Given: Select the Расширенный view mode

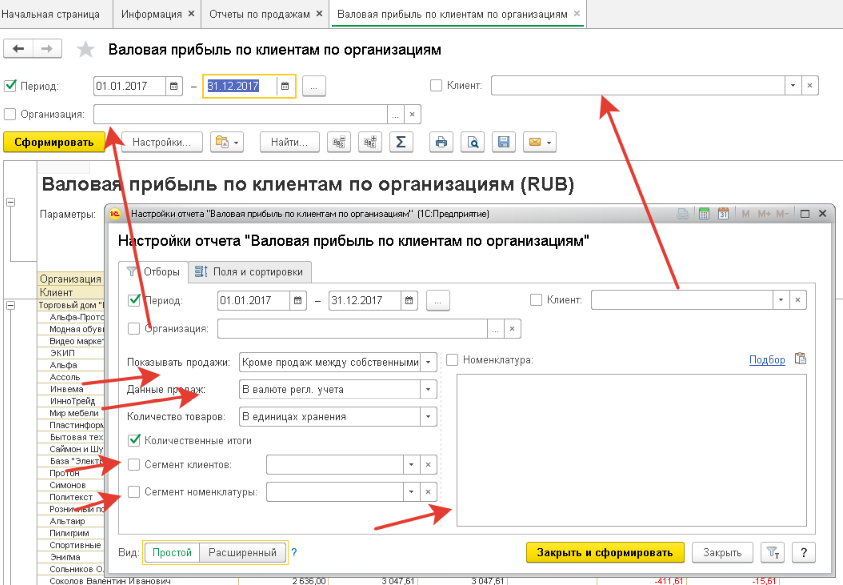Looking at the screenshot, I should click(242, 552).
